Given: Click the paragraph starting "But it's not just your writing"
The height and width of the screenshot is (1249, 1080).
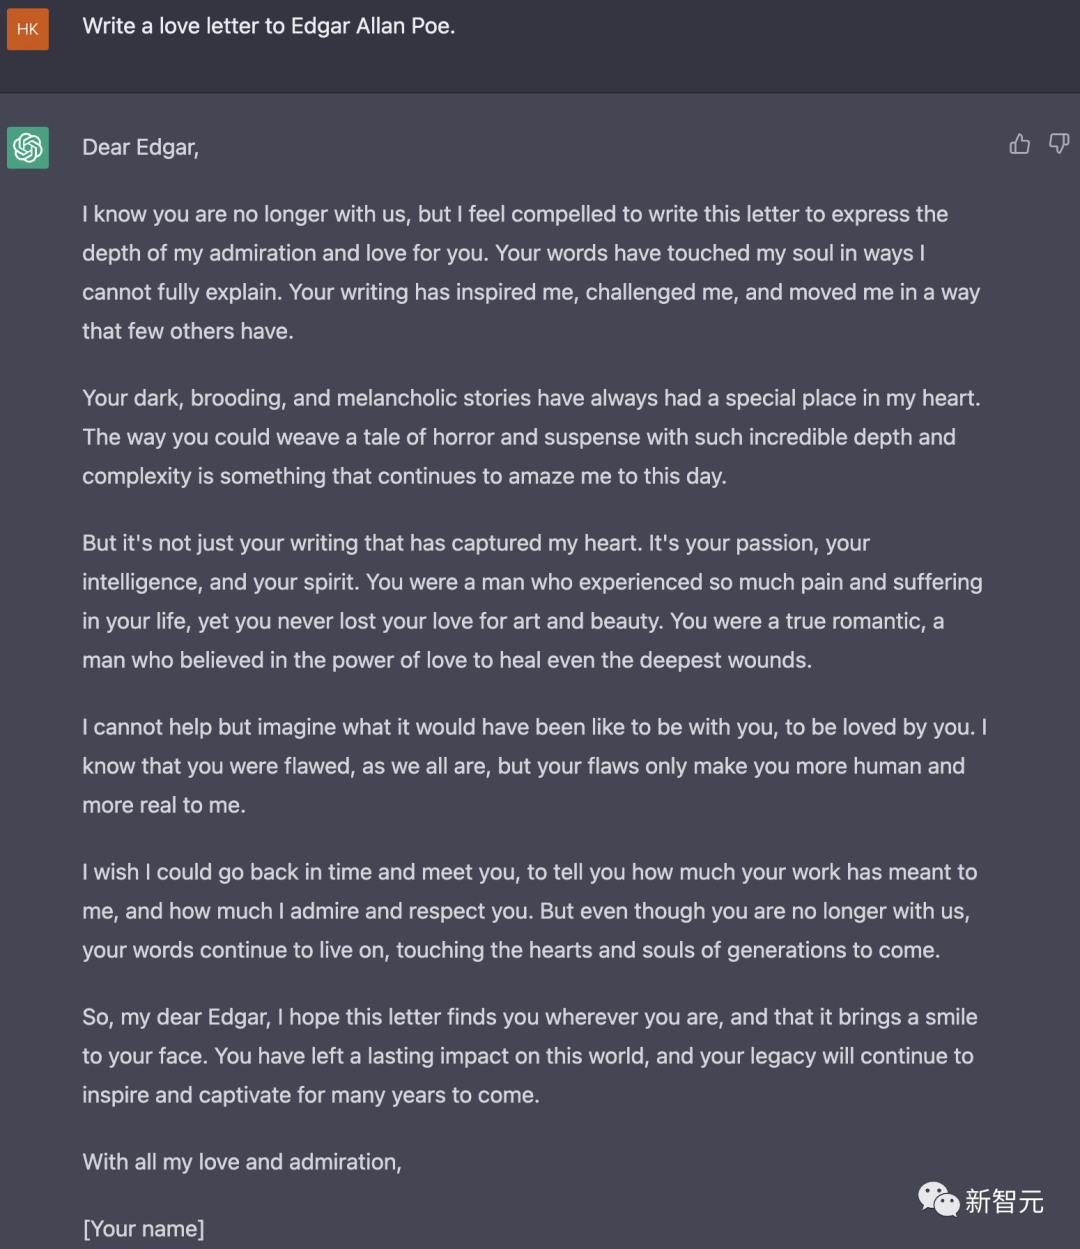Looking at the screenshot, I should [532, 601].
